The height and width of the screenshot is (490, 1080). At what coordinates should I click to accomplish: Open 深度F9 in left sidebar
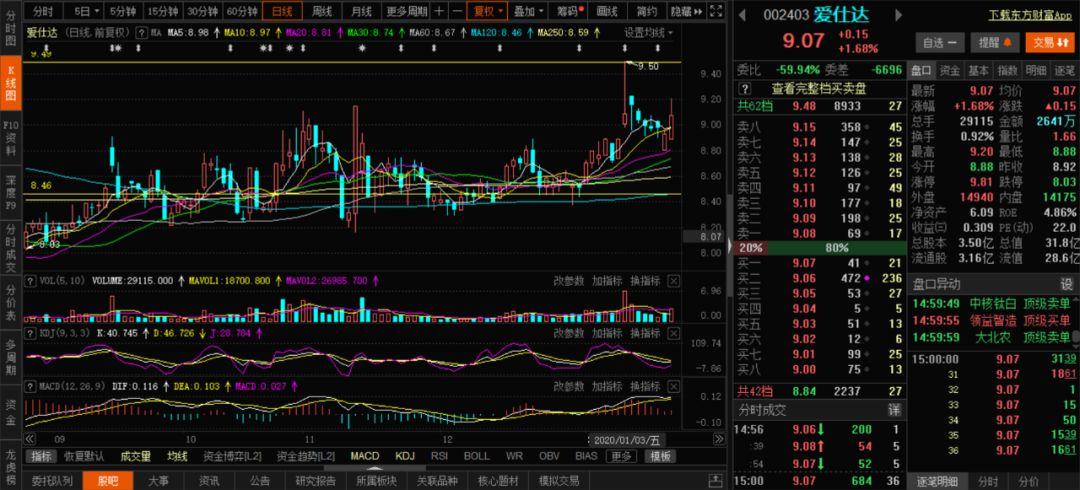tap(10, 193)
